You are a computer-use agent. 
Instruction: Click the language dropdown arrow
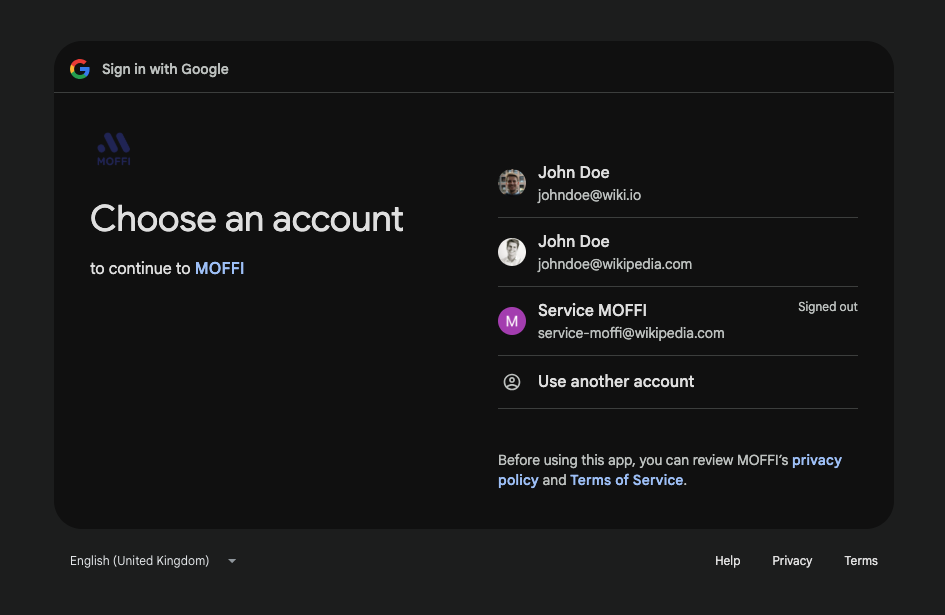click(x=232, y=561)
